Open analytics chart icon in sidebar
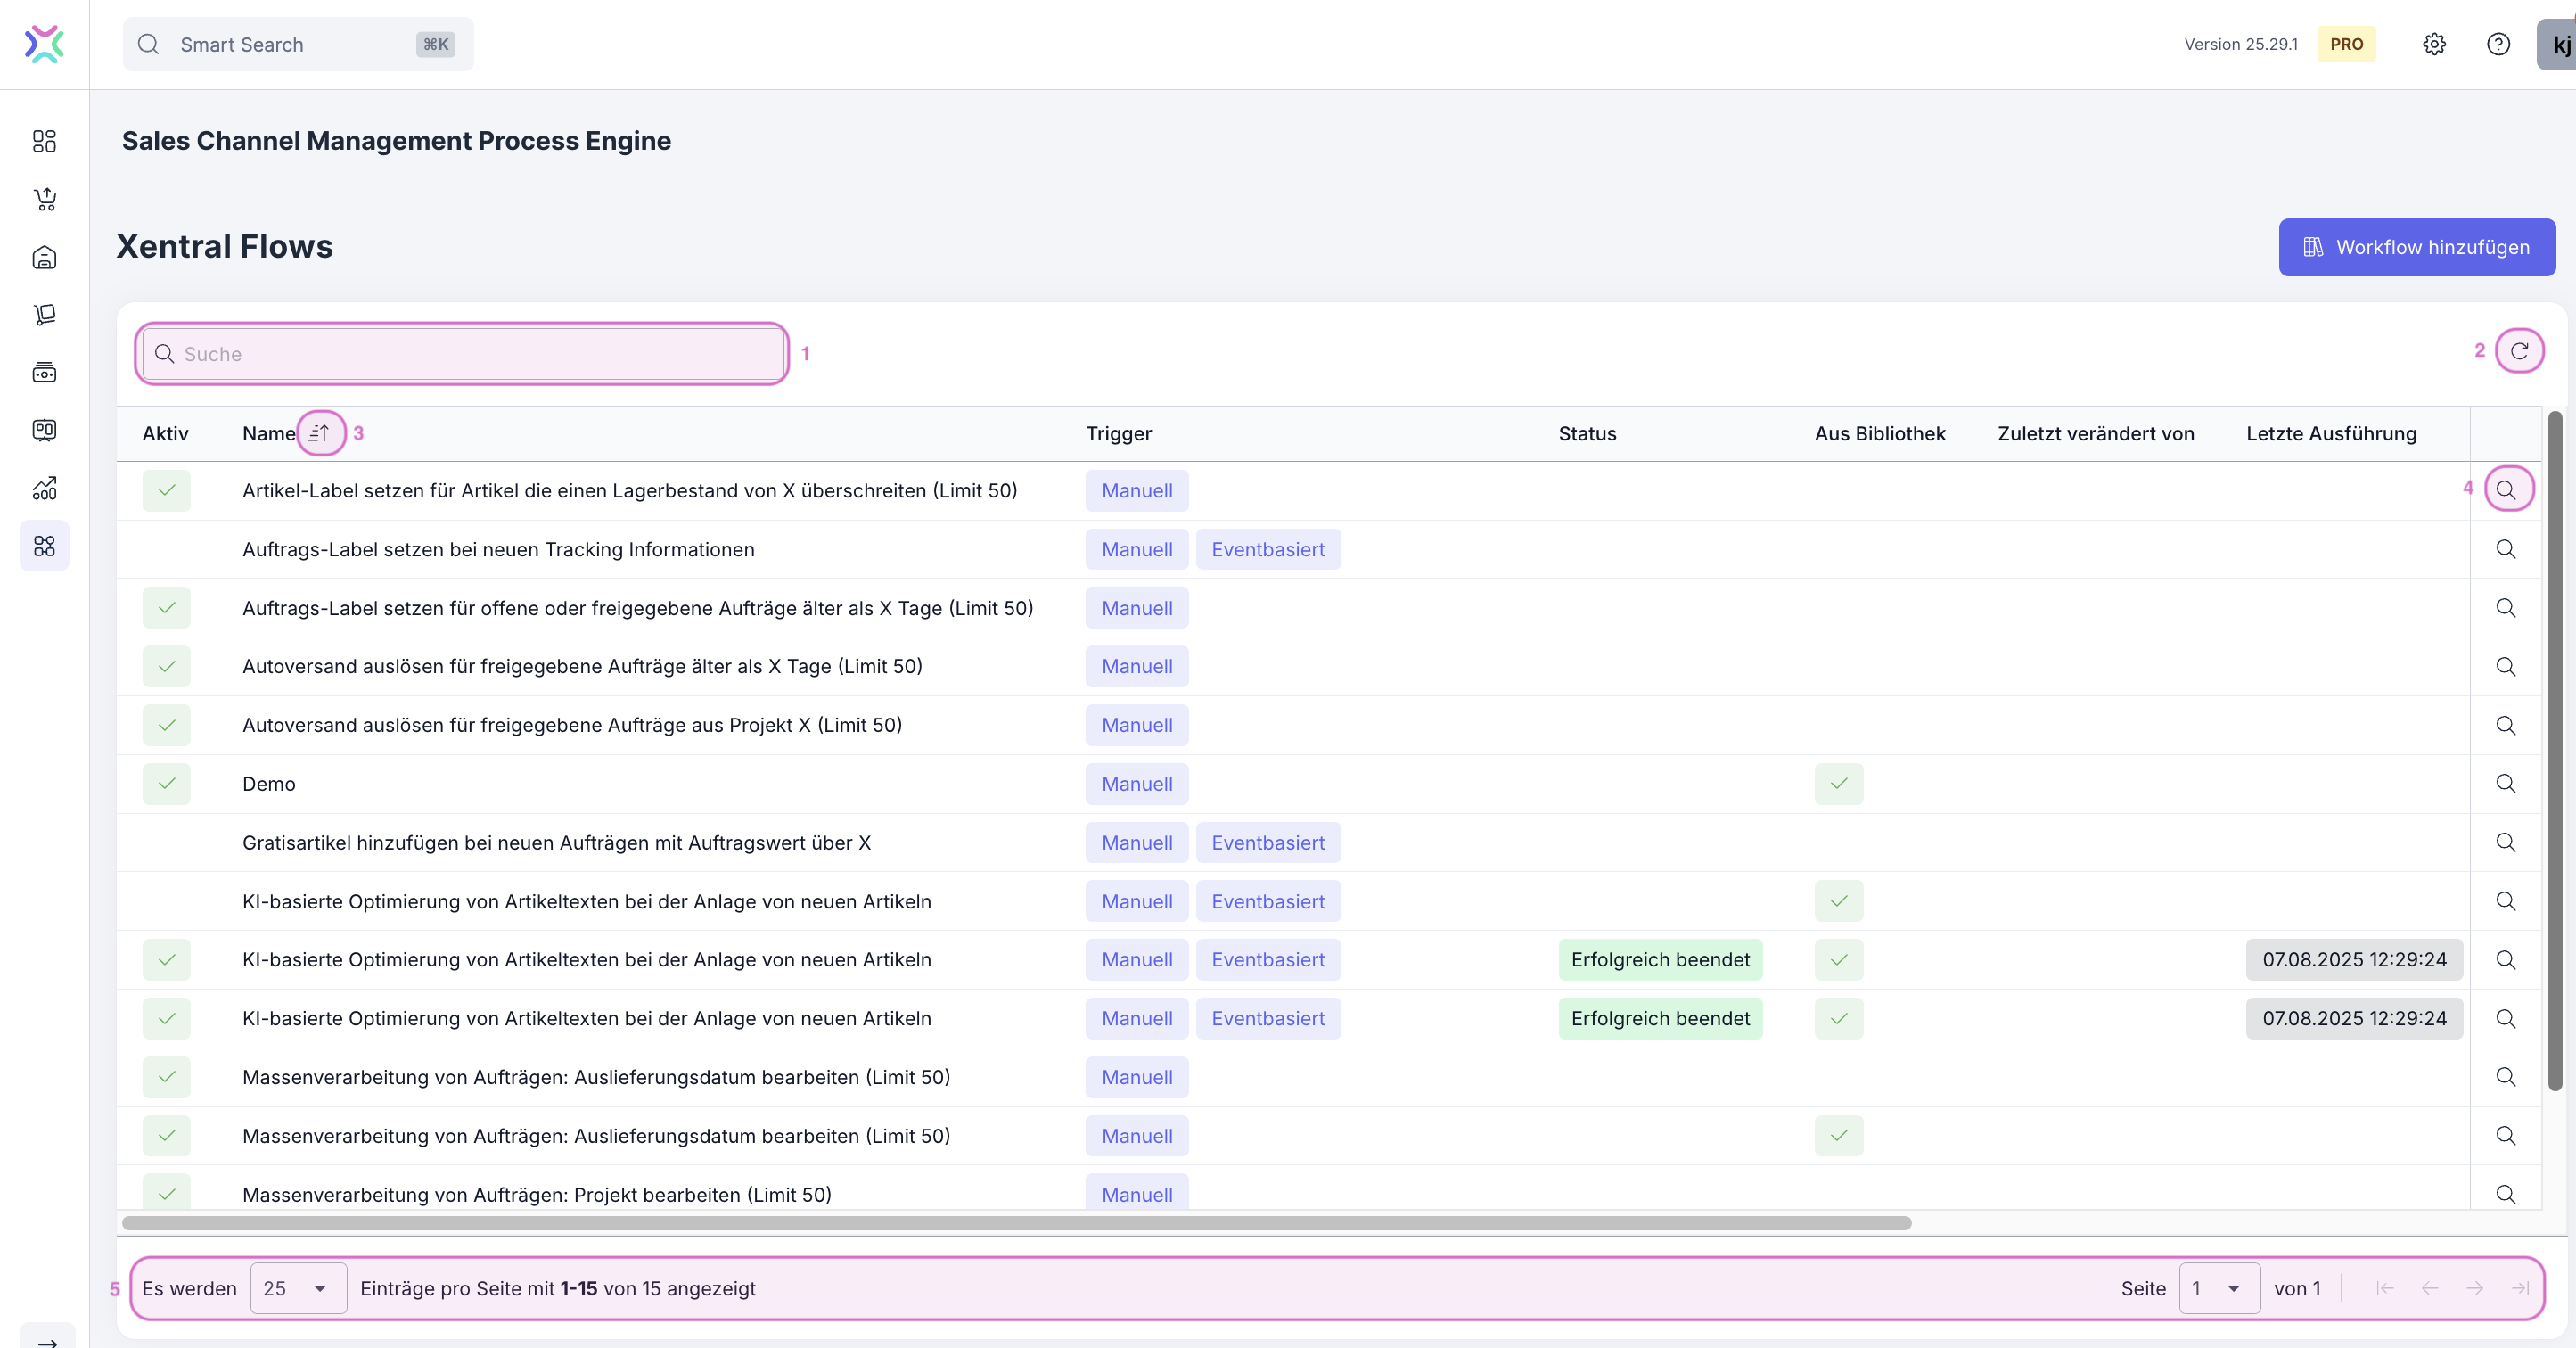Screen dimensions: 2576x1348 44,488
